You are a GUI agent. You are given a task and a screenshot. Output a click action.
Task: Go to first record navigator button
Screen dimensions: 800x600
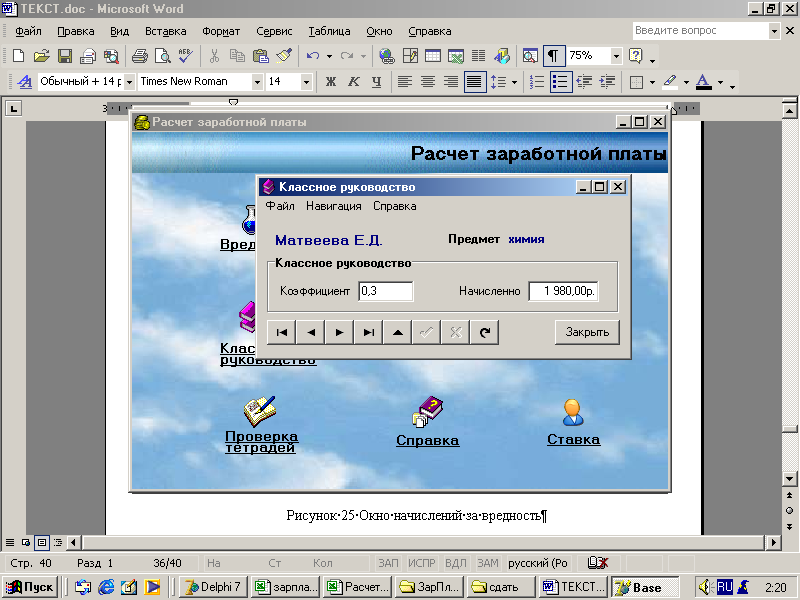tap(282, 332)
